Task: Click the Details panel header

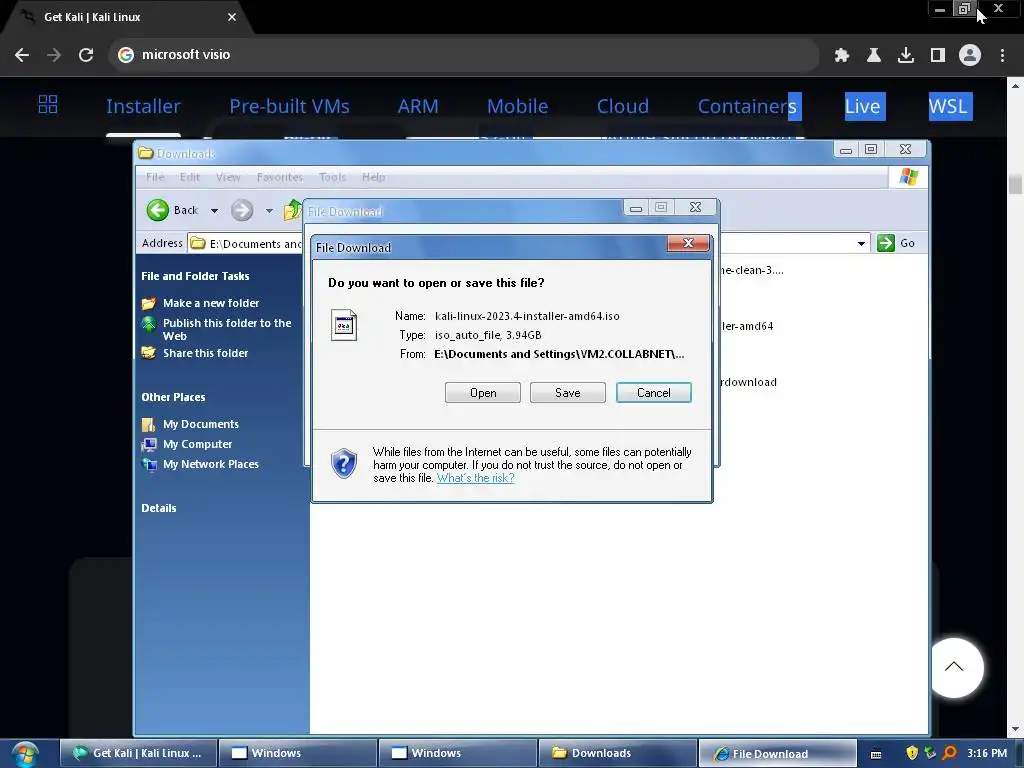Action: pyautogui.click(x=159, y=508)
